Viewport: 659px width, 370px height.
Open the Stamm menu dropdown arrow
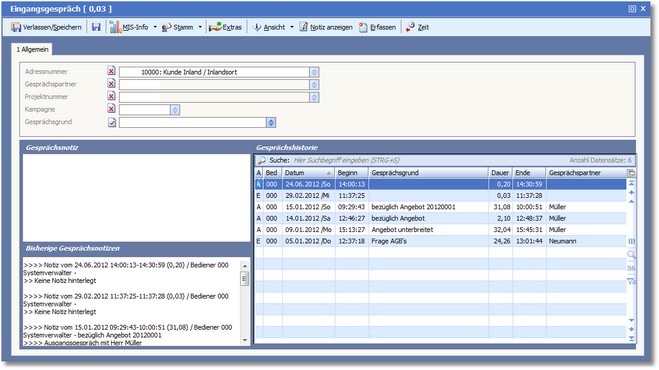[200, 27]
